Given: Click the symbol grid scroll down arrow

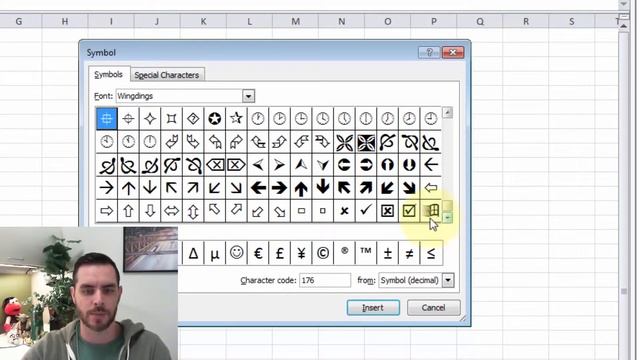Looking at the screenshot, I should (447, 218).
